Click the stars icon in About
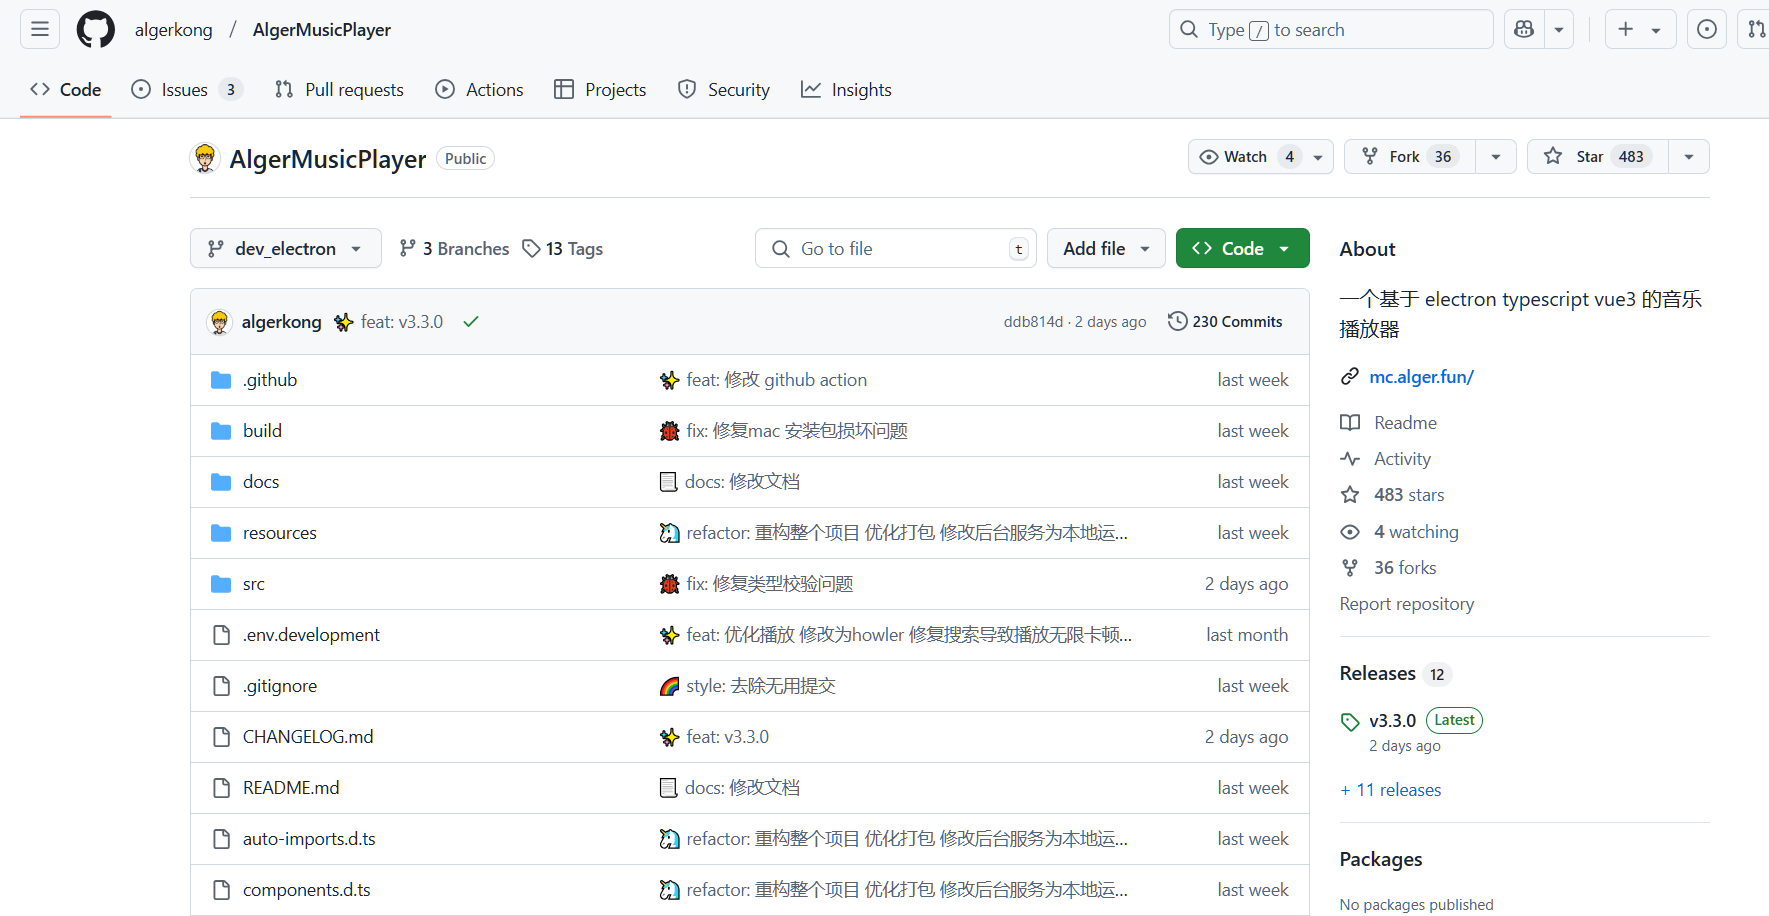Image resolution: width=1769 pixels, height=916 pixels. [1350, 495]
